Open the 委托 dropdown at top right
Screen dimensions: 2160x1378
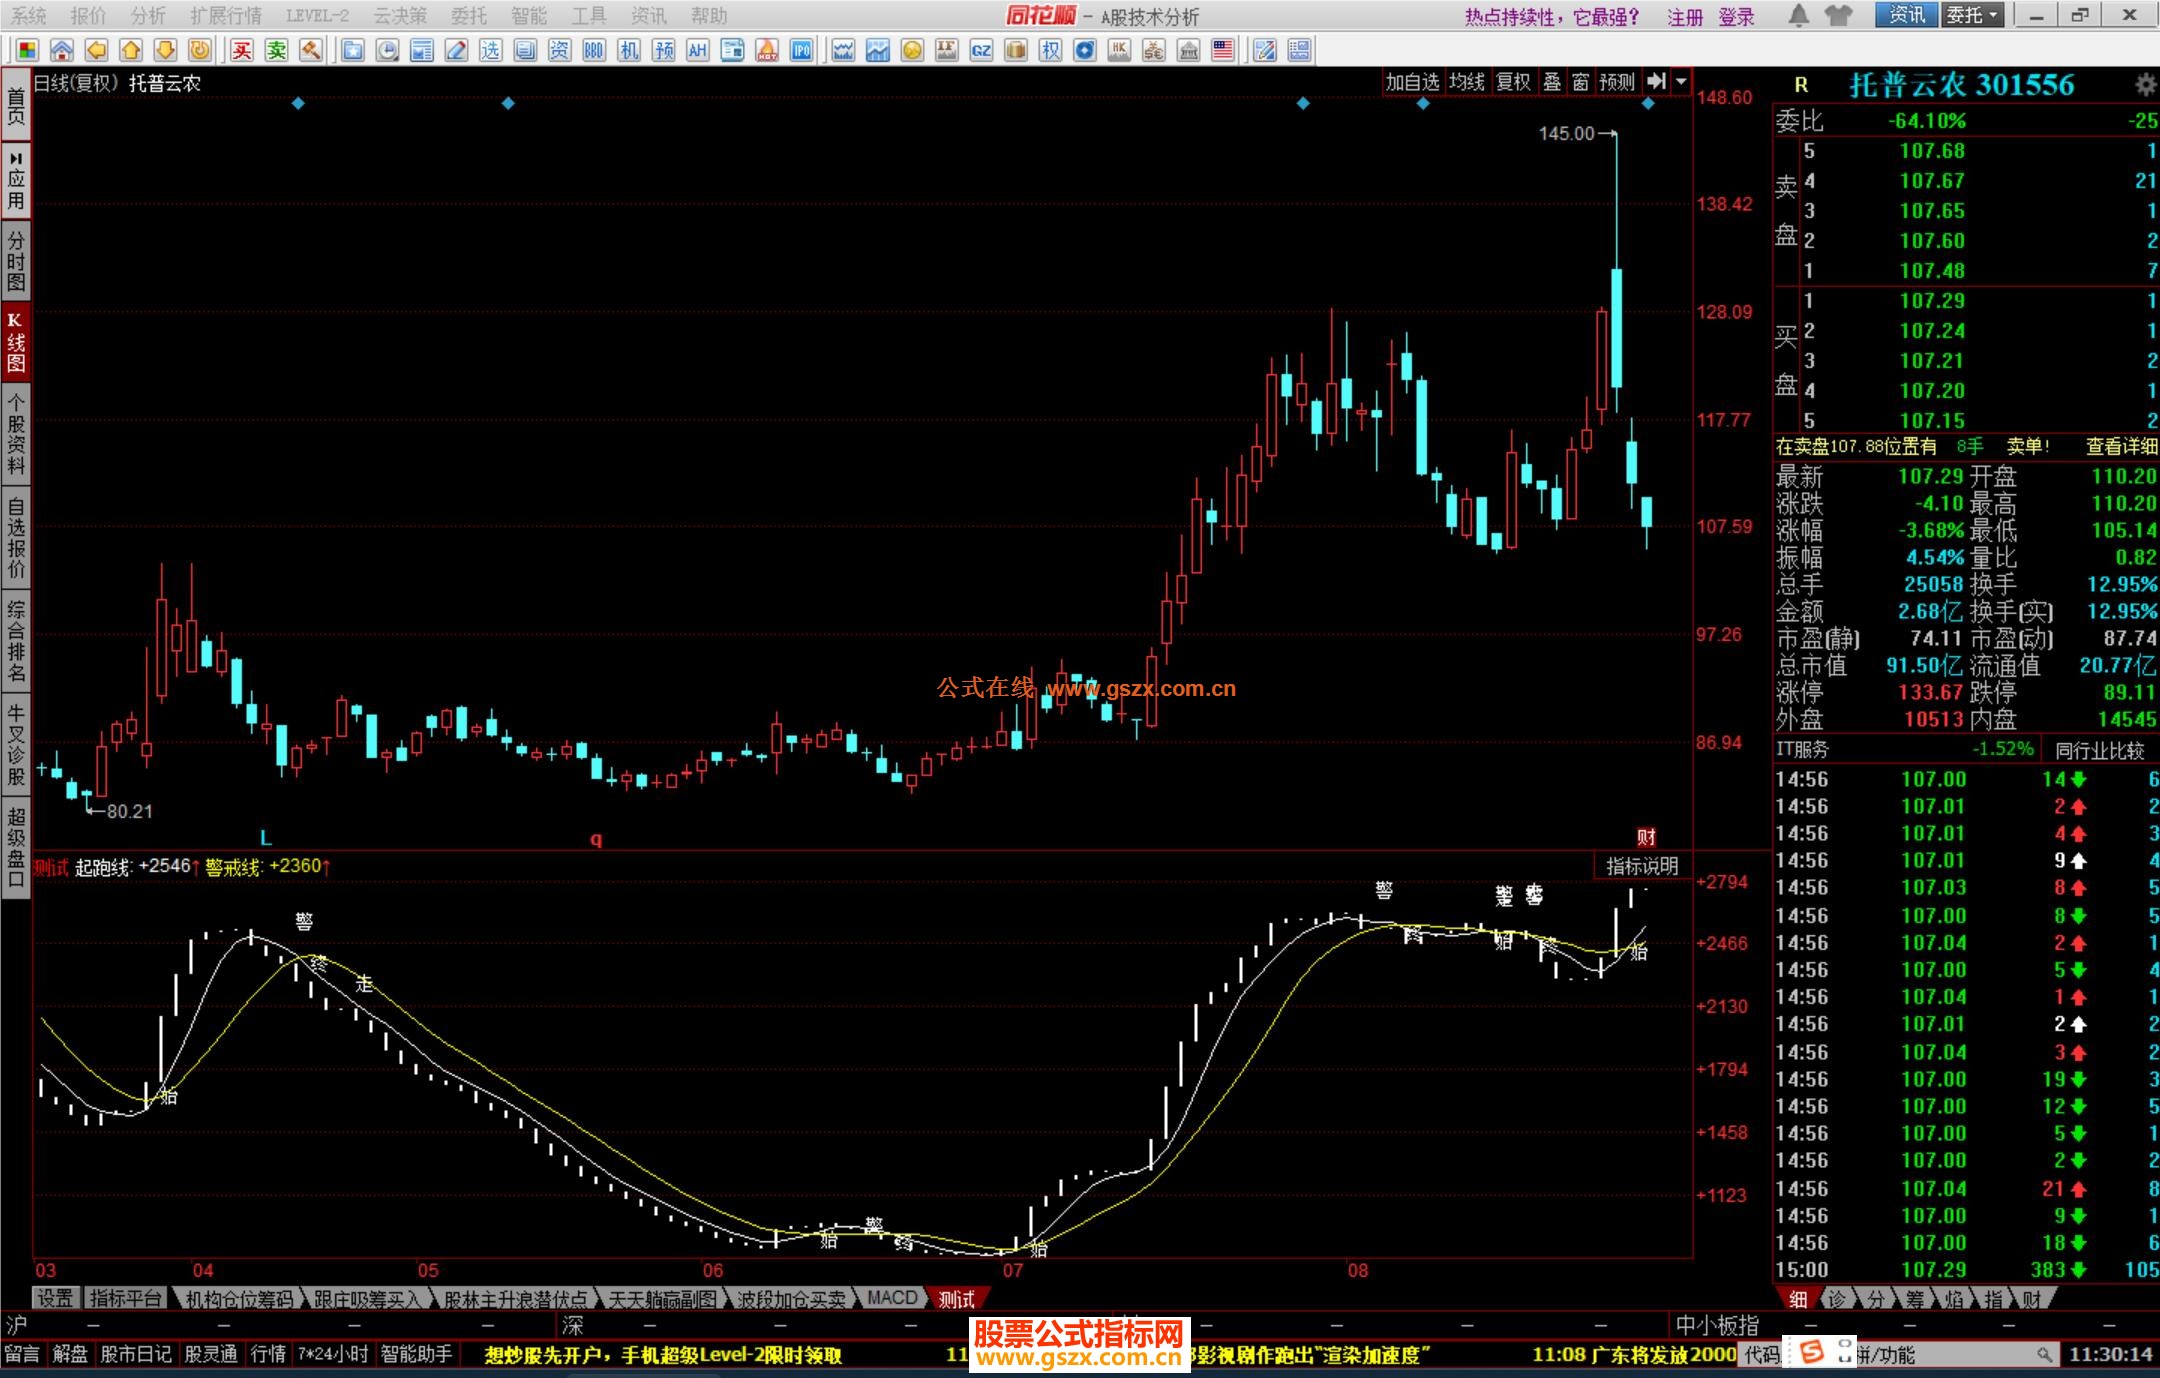[x=1972, y=15]
